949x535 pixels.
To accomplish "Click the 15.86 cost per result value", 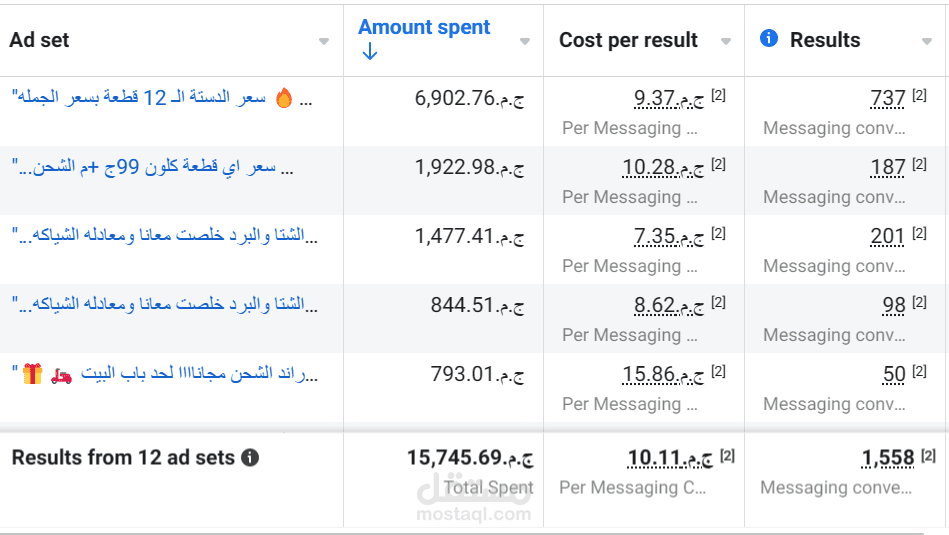I will [662, 374].
